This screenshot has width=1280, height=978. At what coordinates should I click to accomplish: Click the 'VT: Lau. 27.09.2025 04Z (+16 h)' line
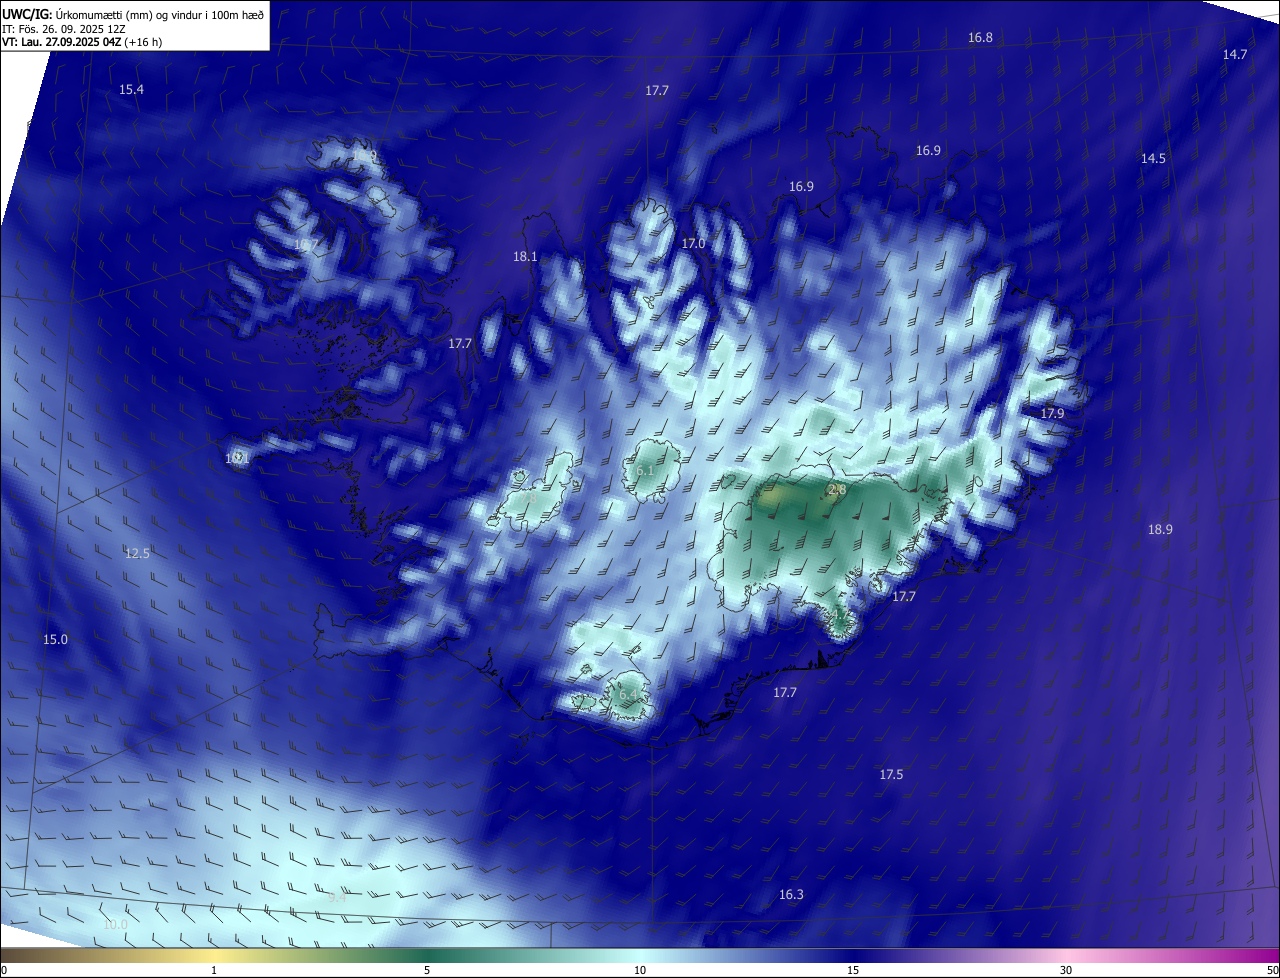coord(82,42)
